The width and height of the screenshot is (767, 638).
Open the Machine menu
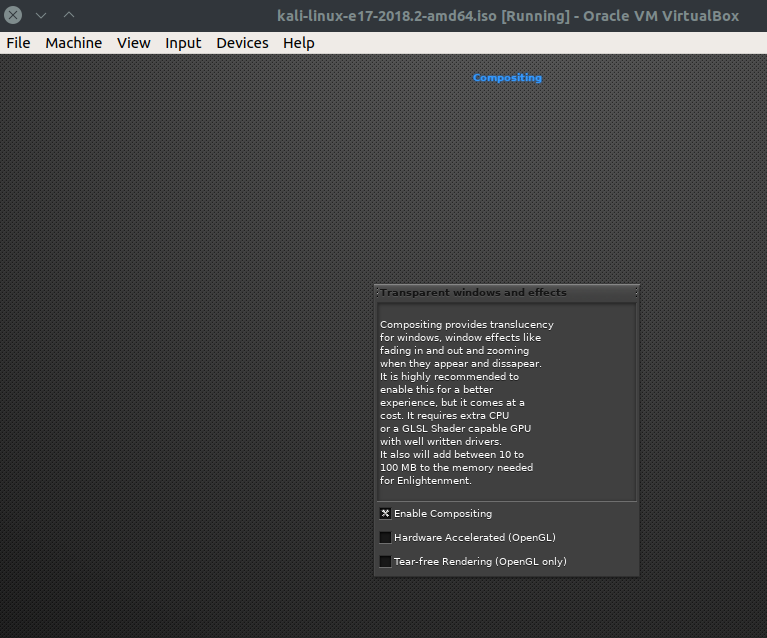click(74, 43)
